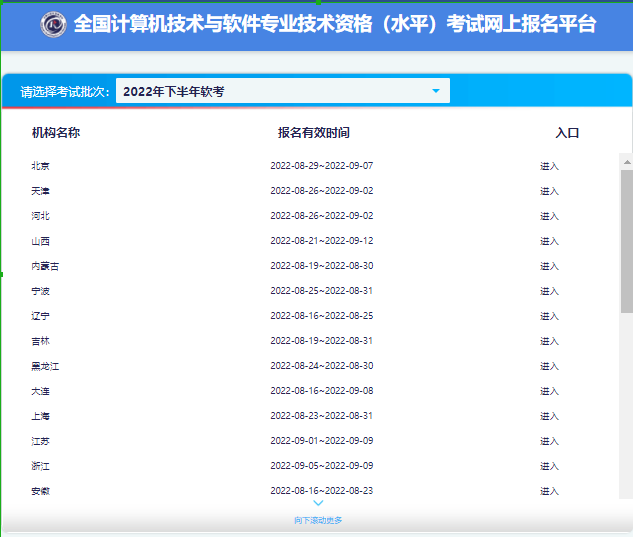The image size is (633, 537).
Task: Click the 内蒙古 institution name
Action: click(x=45, y=266)
